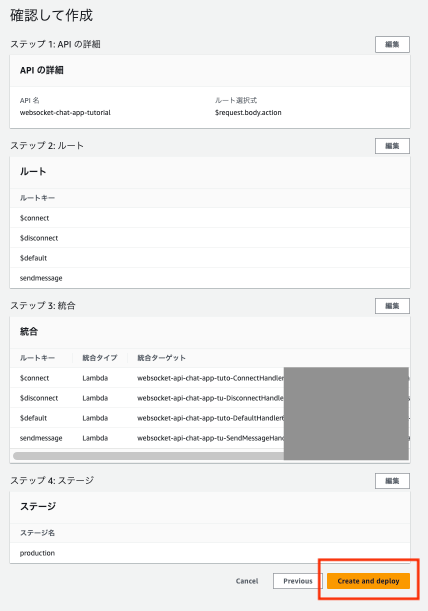
Task: Click the production stage name
Action: (37, 553)
